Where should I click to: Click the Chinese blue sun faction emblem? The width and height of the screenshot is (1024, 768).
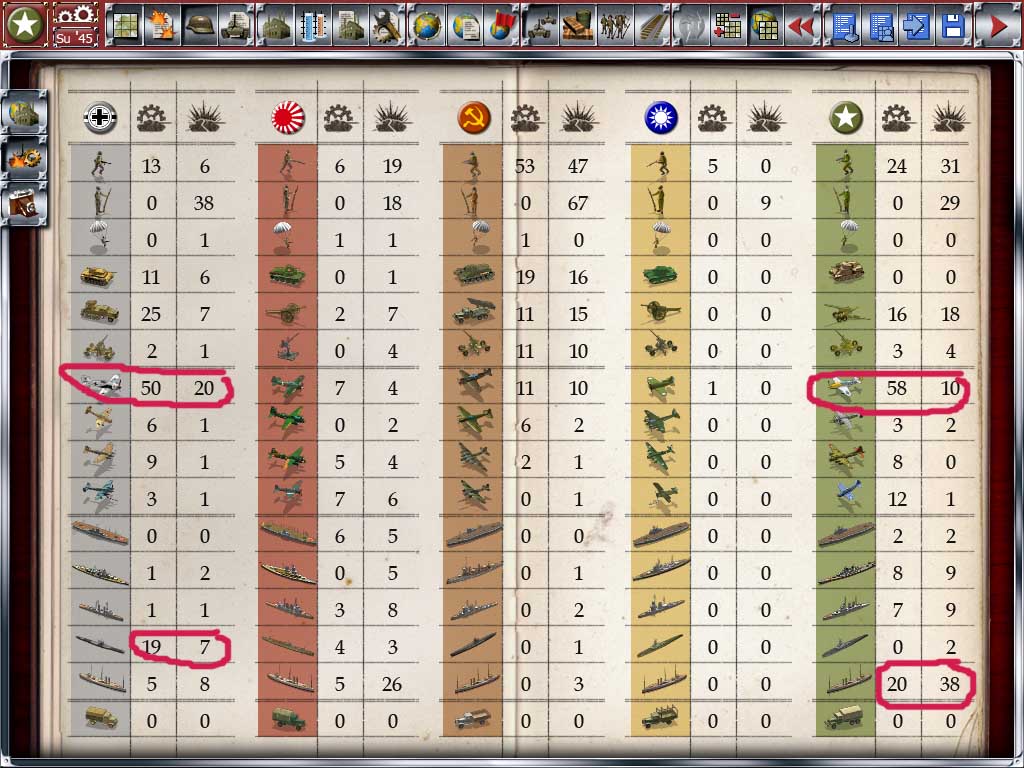(660, 118)
